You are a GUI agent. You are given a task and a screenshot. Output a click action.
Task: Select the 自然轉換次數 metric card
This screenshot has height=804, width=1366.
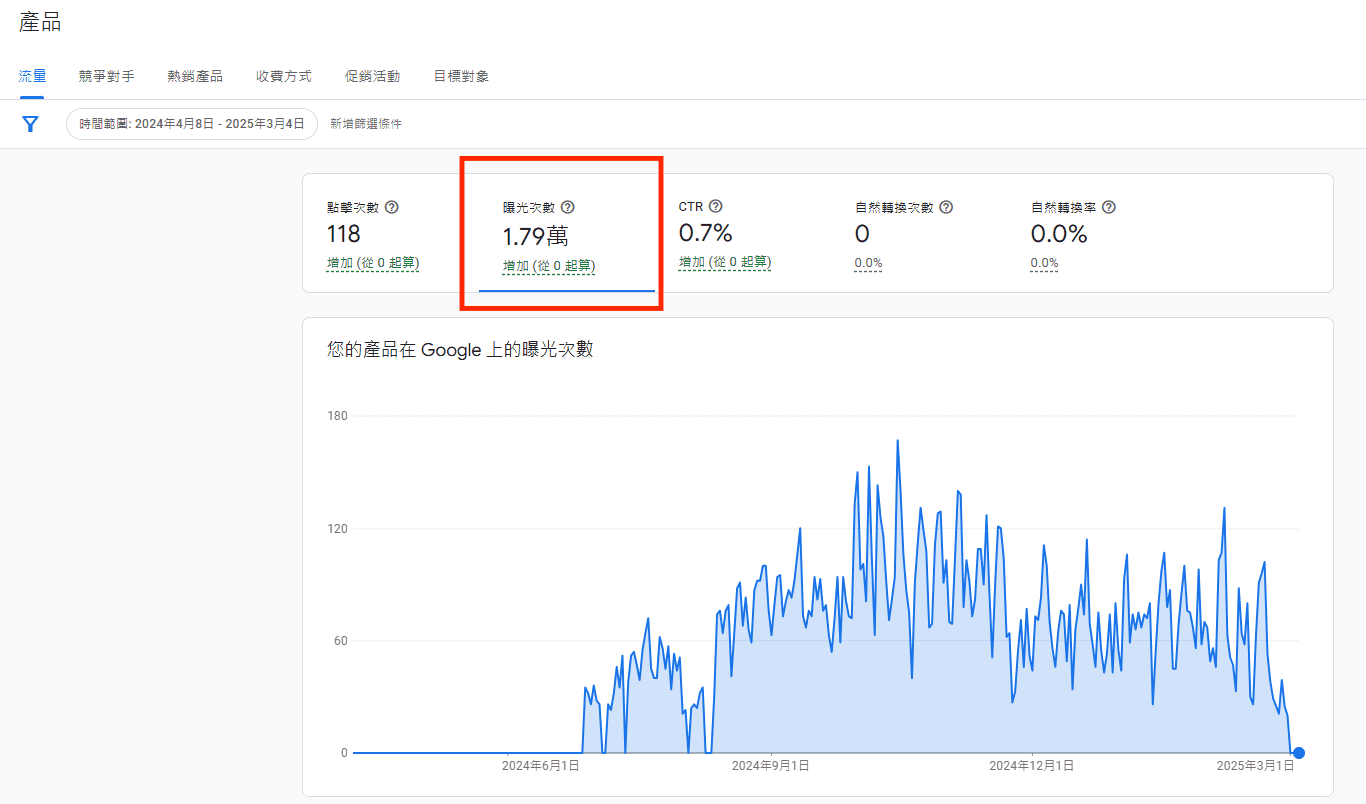pyautogui.click(x=919, y=235)
